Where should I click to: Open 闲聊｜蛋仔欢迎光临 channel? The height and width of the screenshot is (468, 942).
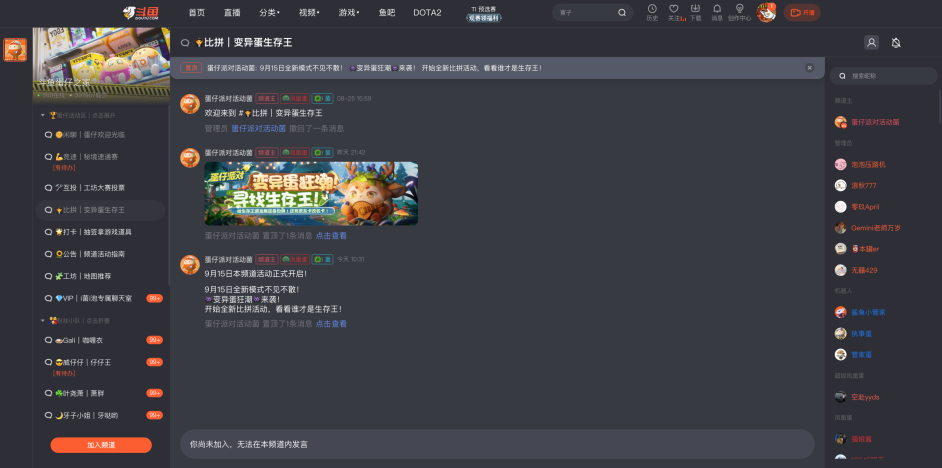(100, 135)
